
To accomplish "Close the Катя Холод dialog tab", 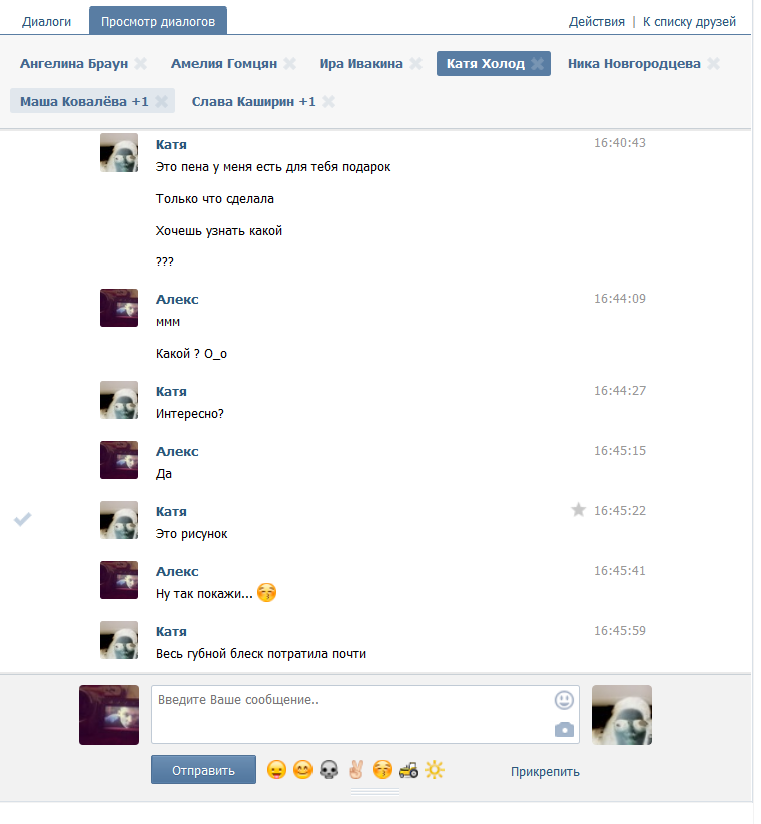I will point(538,64).
